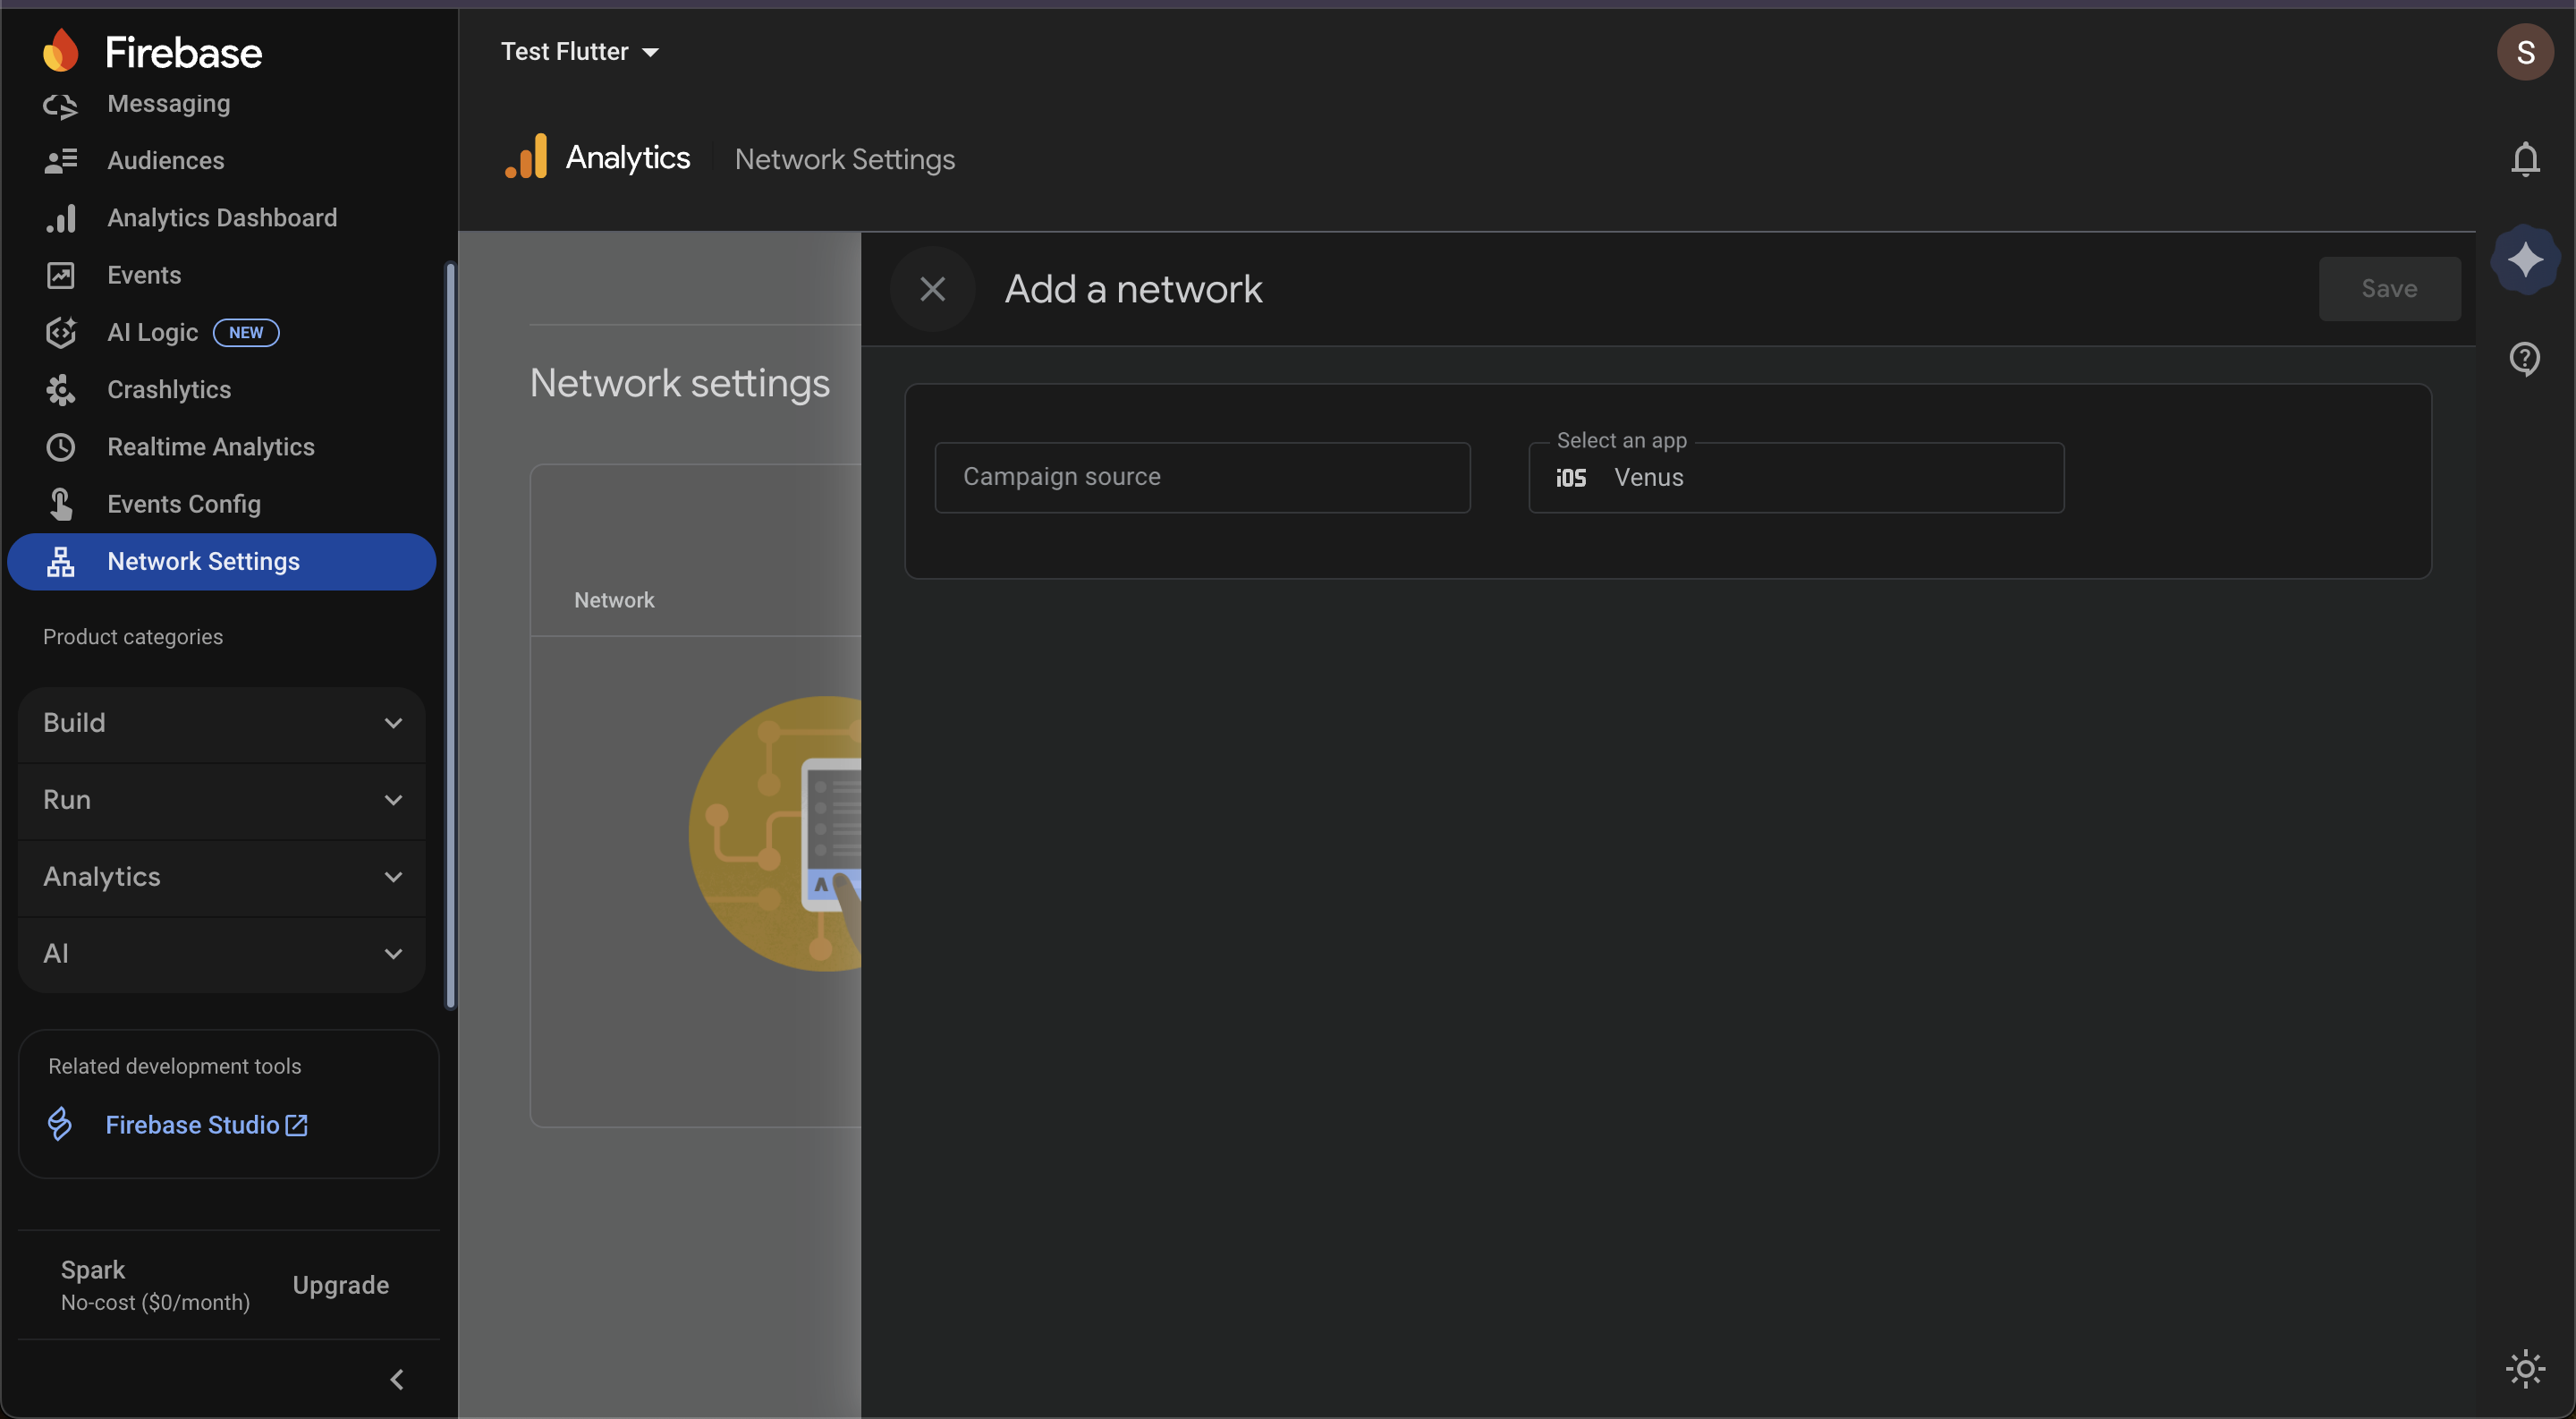Open Events Config in sidebar
The image size is (2576, 1419).
[183, 504]
